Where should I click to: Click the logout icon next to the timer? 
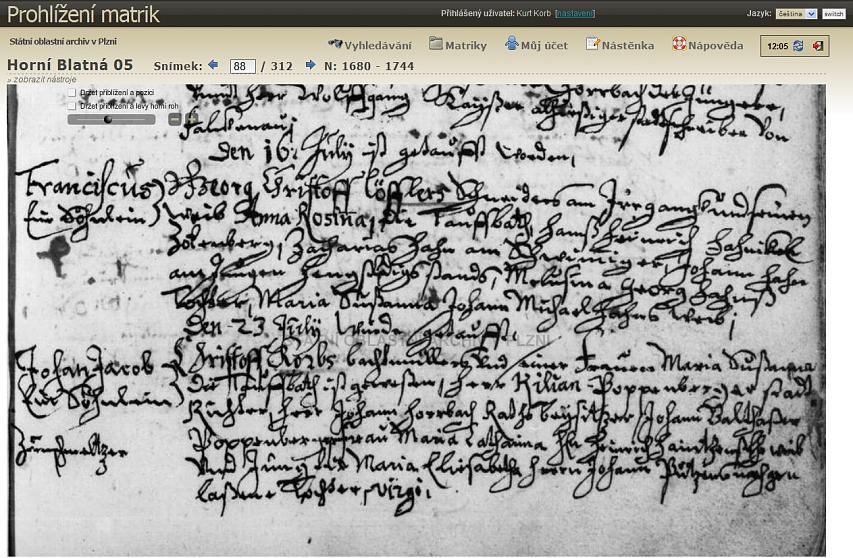817,46
